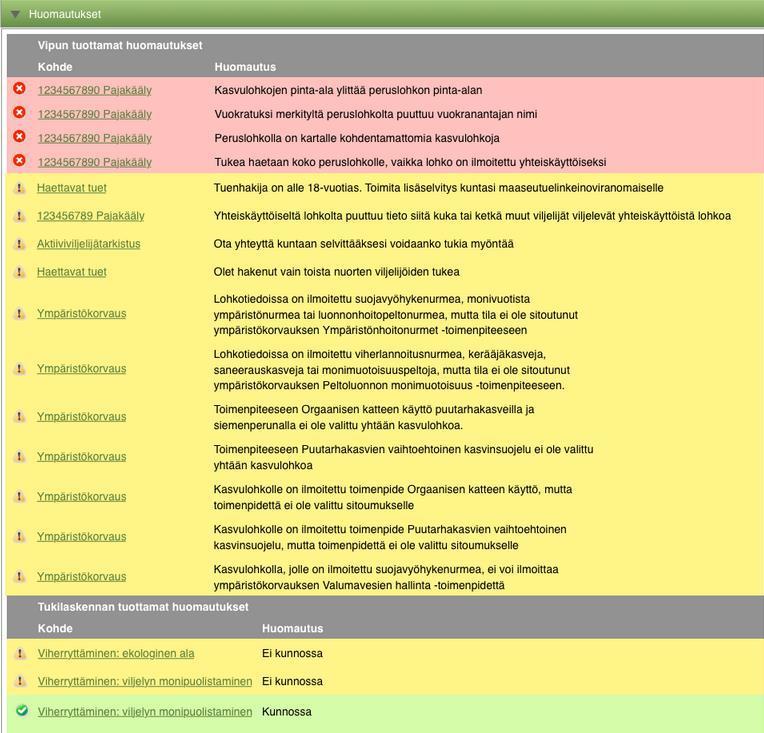This screenshot has width=764, height=733.
Task: Click the text starting 'Tuenhakija on alle 18-vuotias'
Action: (439, 188)
